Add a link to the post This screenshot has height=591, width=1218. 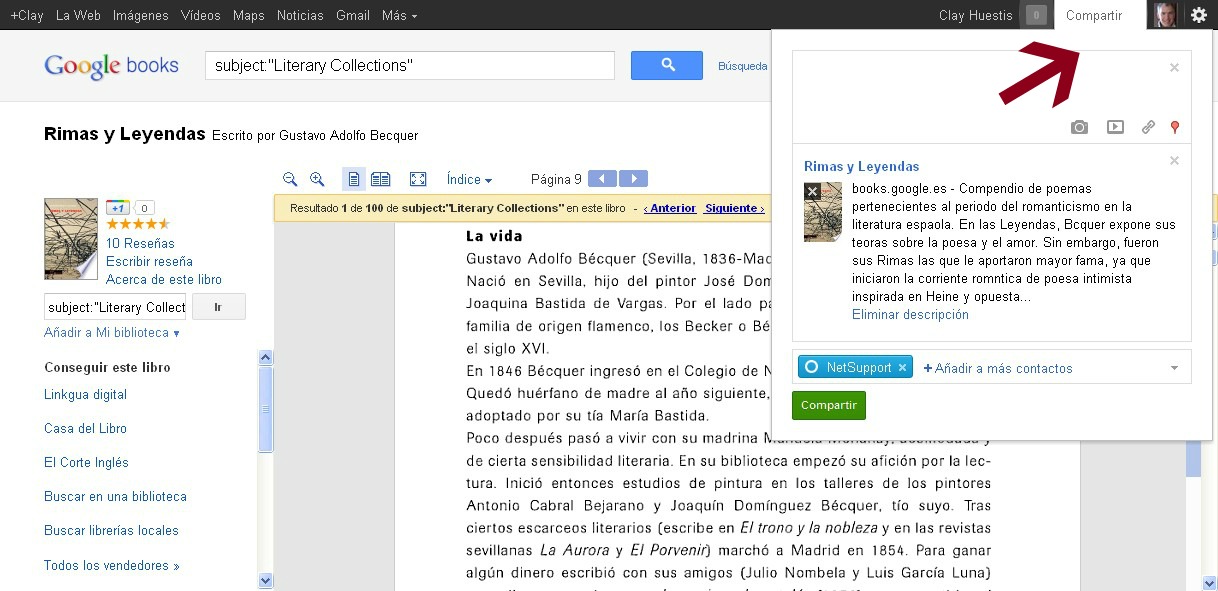point(1148,127)
